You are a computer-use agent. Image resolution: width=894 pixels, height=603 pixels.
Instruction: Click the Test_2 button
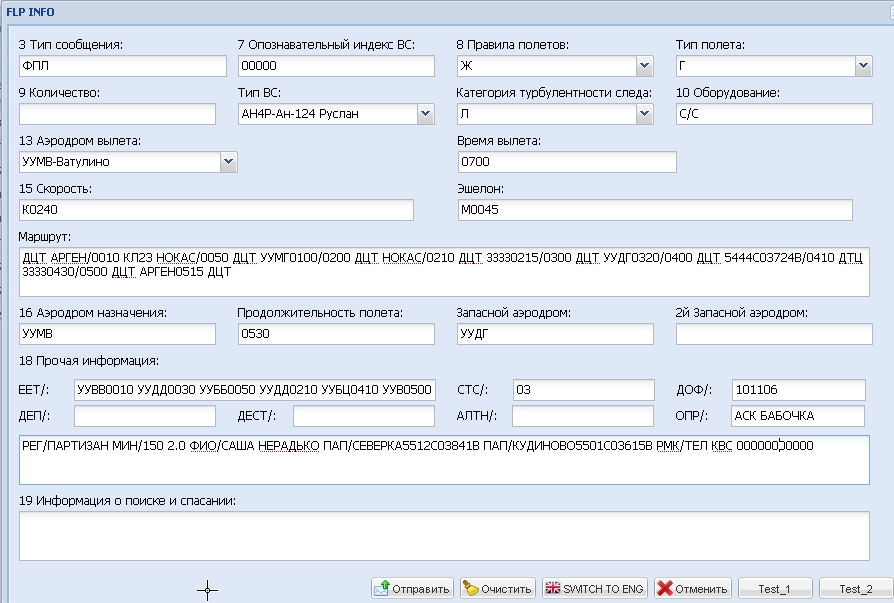[x=855, y=588]
